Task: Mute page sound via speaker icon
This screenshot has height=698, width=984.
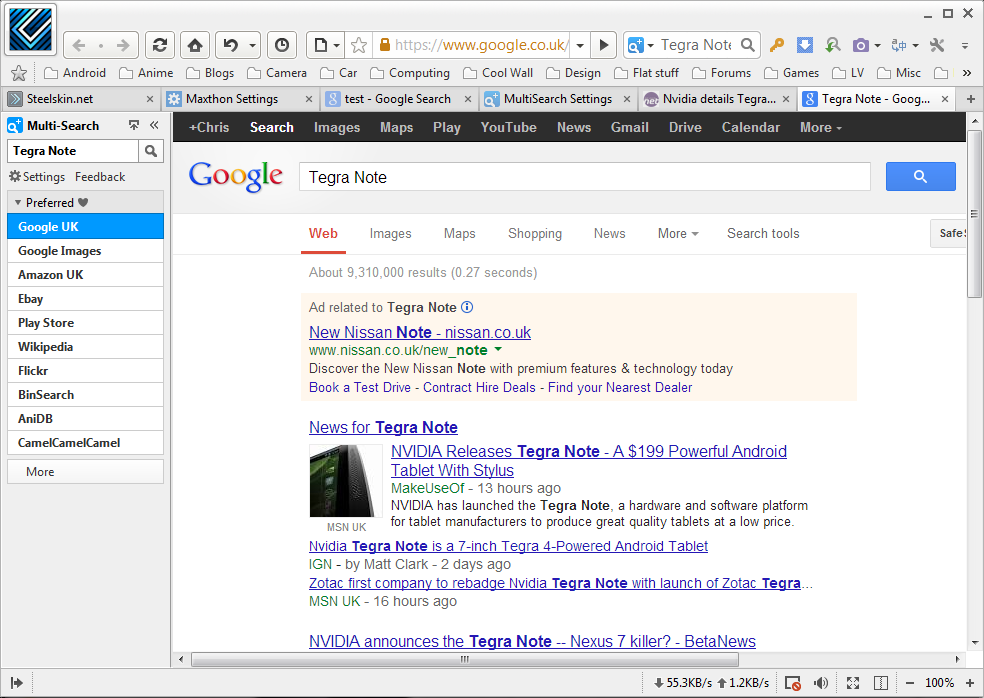Action: point(821,683)
